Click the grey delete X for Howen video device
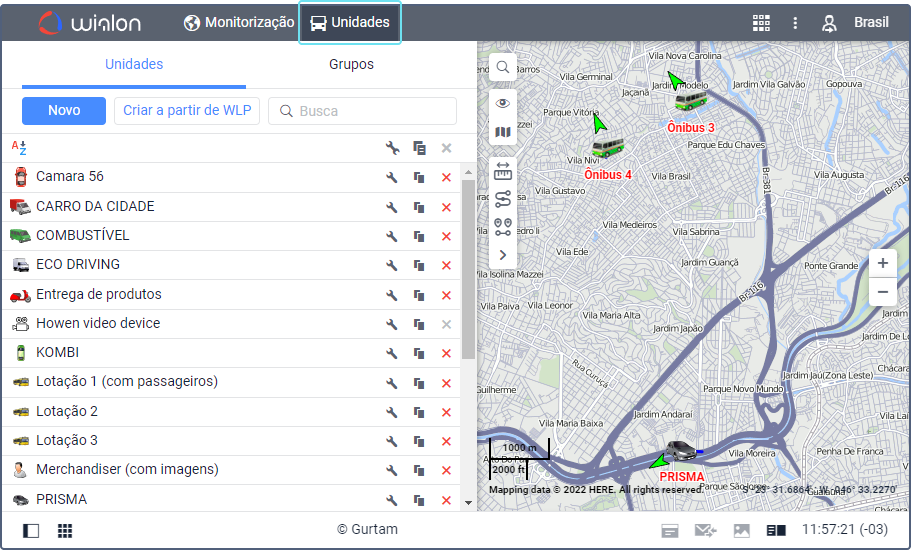Screen dimensions: 911x550 (x=446, y=324)
